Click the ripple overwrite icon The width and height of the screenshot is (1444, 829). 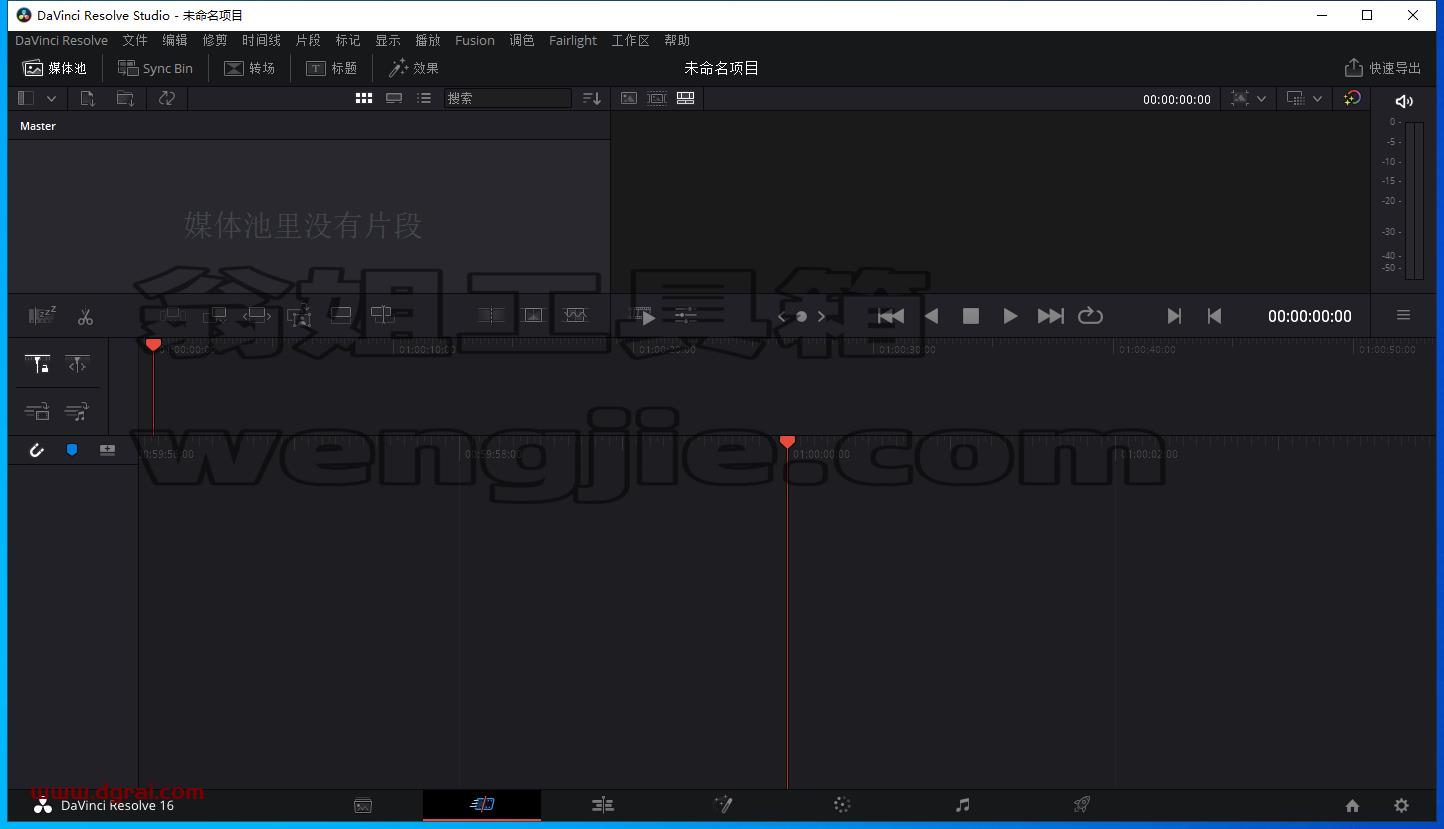257,316
